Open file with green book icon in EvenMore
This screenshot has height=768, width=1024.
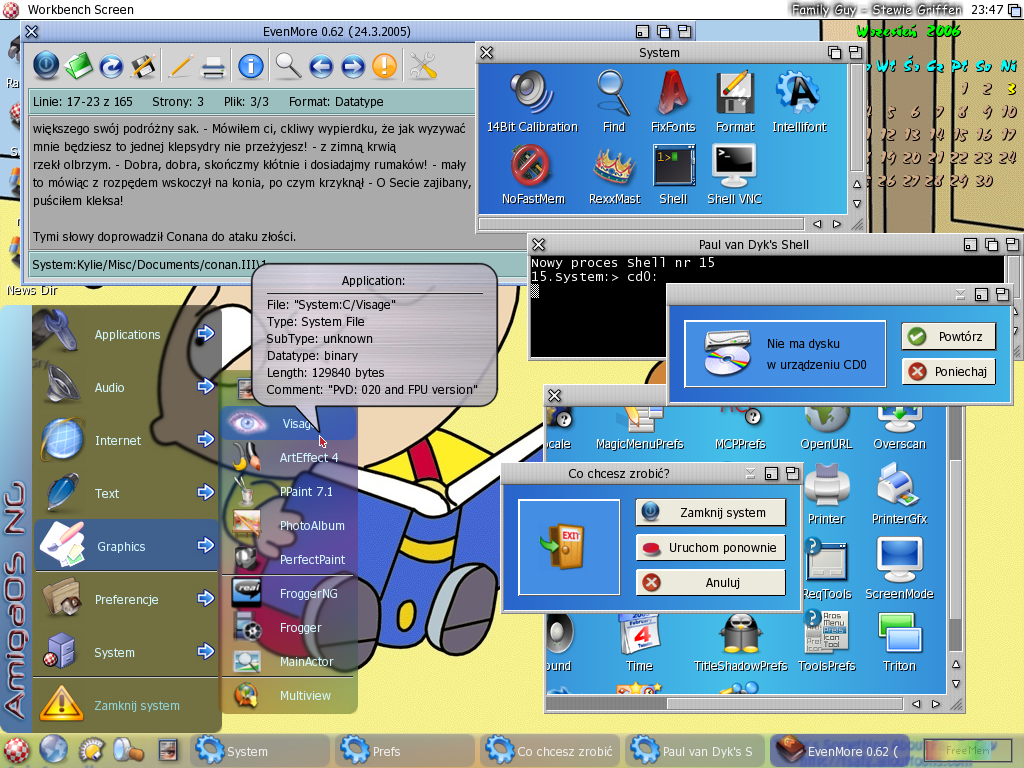[79, 66]
